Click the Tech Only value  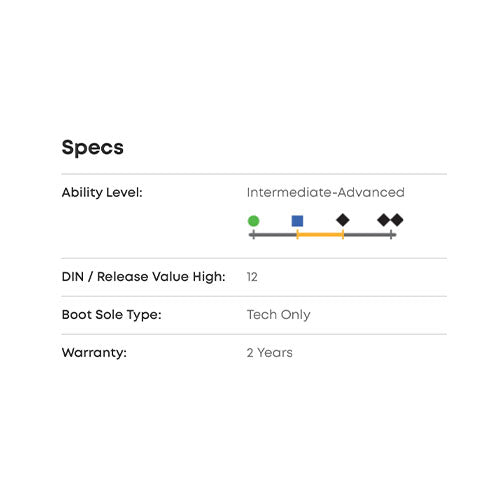click(279, 315)
